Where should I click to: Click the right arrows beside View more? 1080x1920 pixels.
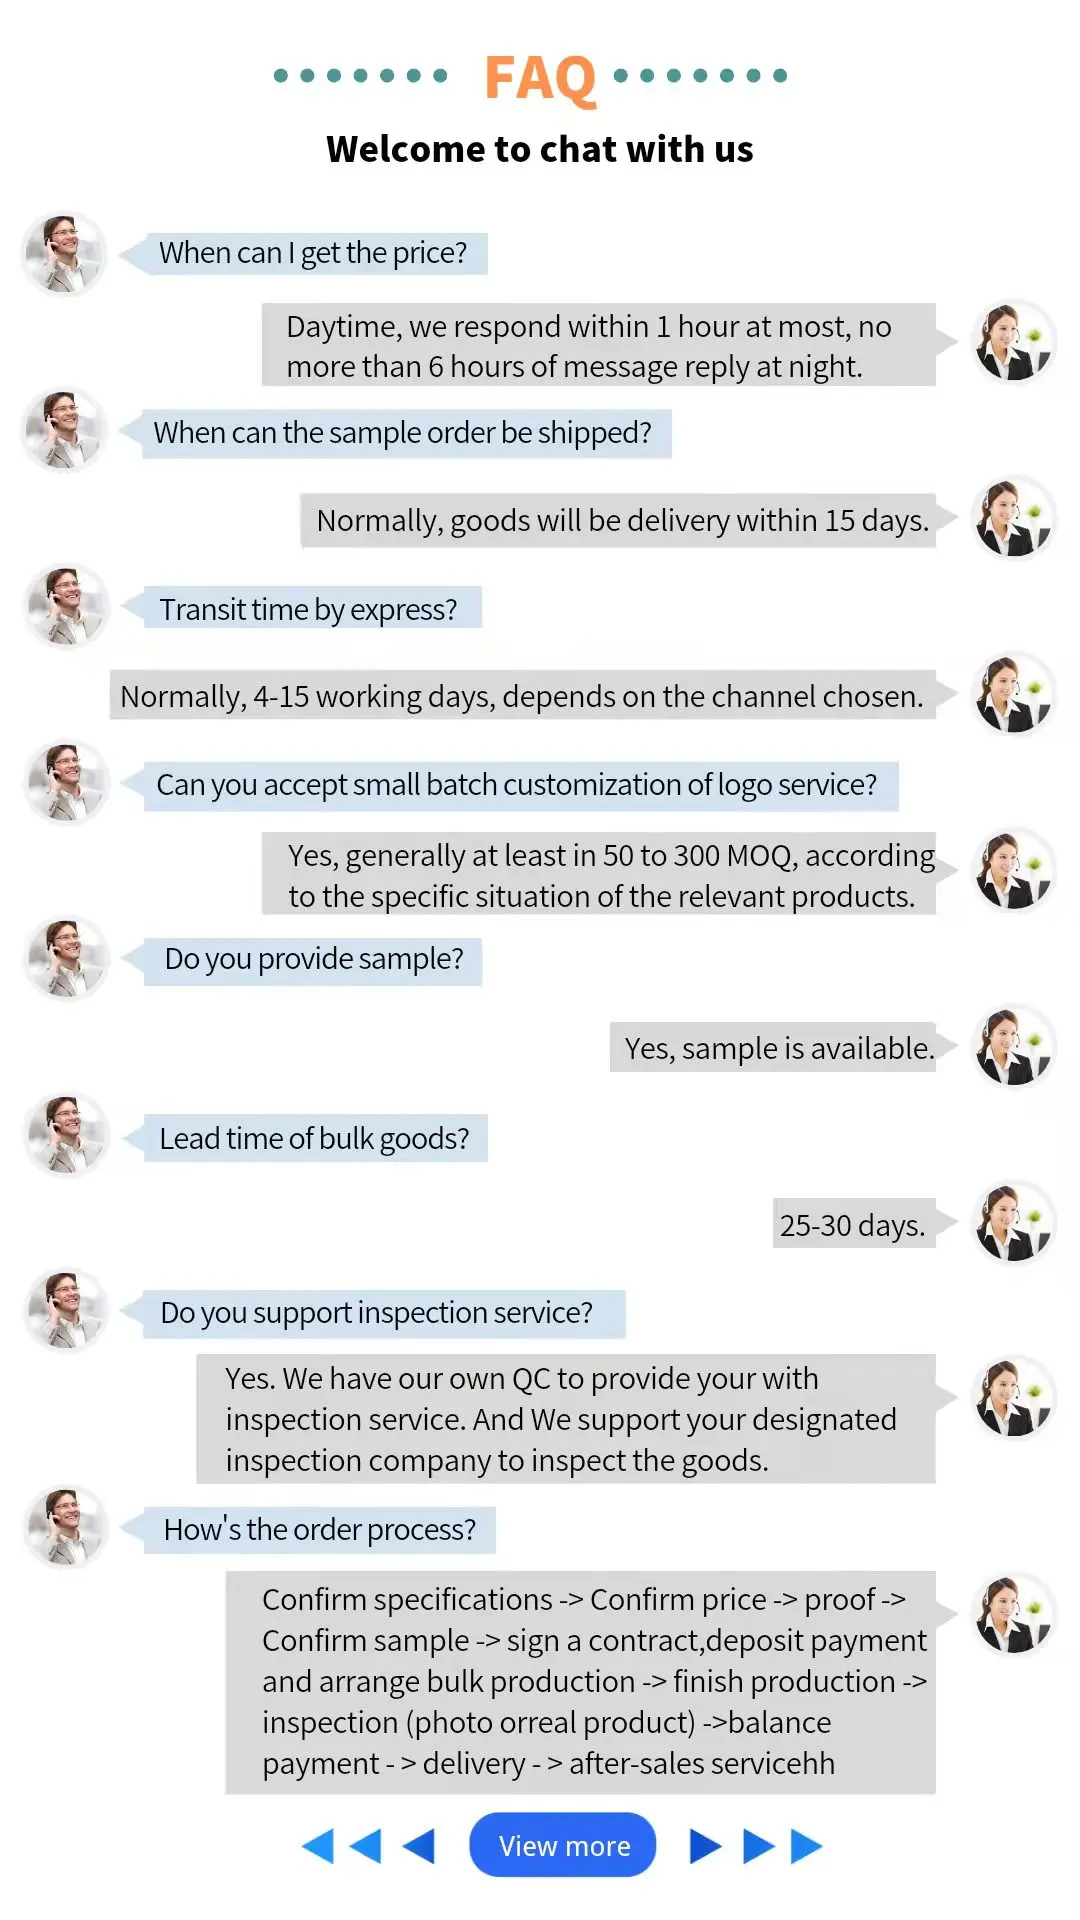[x=756, y=1846]
